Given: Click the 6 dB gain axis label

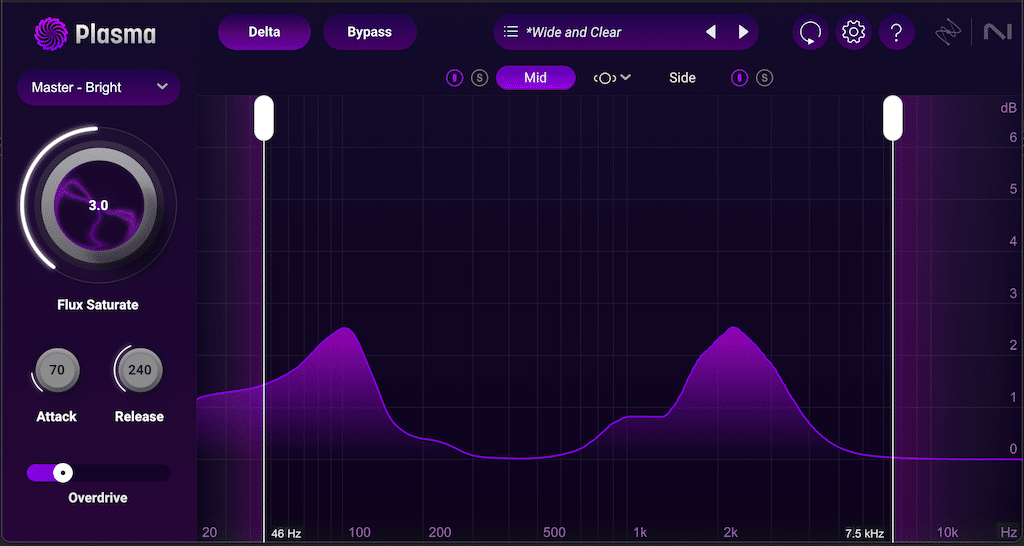Looking at the screenshot, I should (x=1013, y=138).
